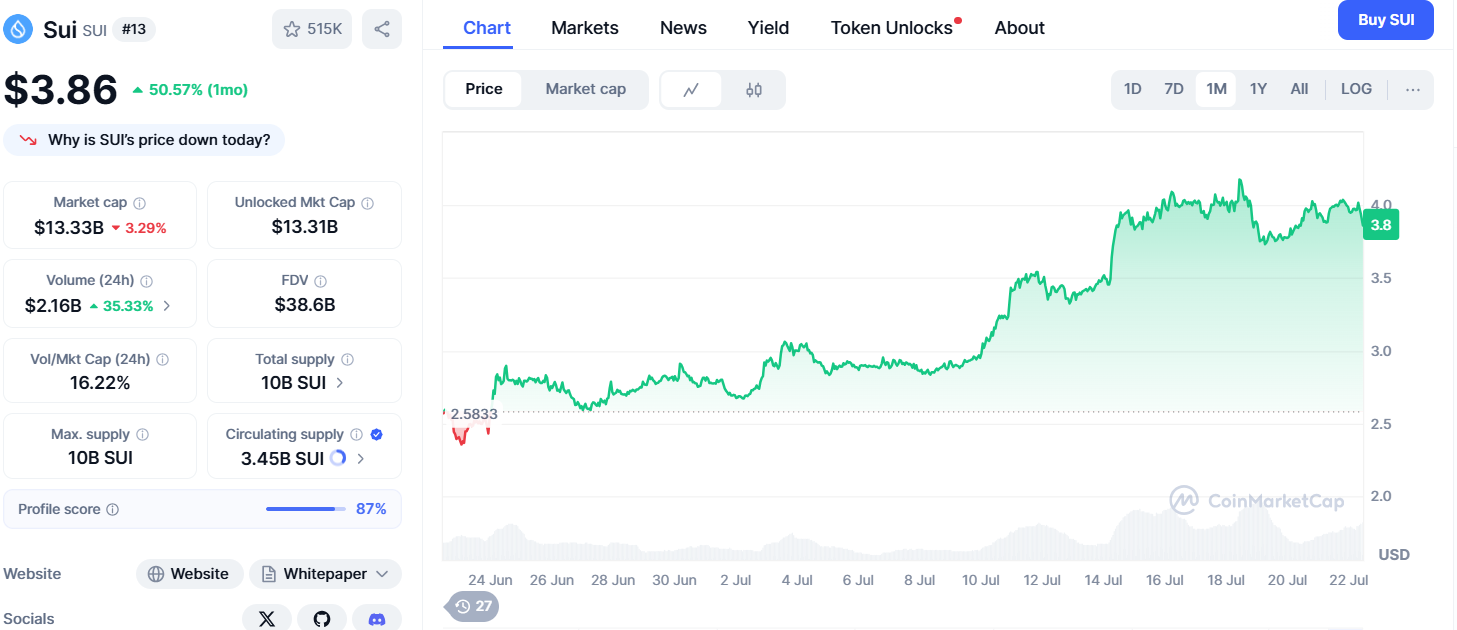Image resolution: width=1457 pixels, height=630 pixels.
Task: Open chart more options ellipsis
Action: (1412, 89)
